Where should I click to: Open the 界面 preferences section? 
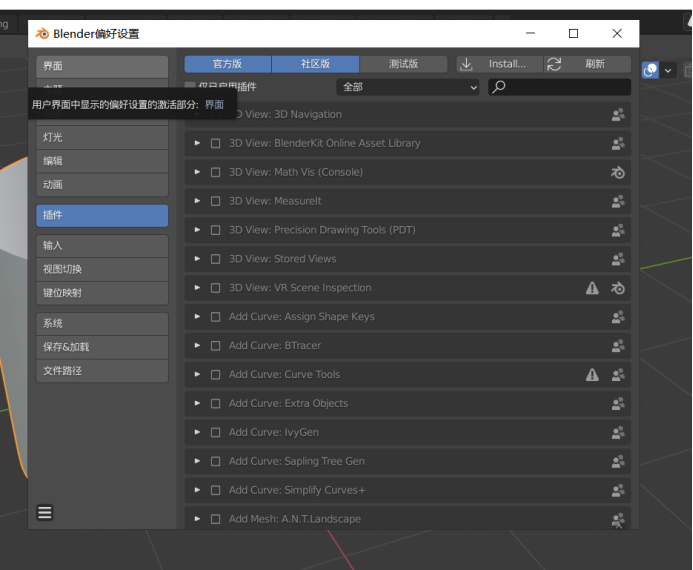102,66
